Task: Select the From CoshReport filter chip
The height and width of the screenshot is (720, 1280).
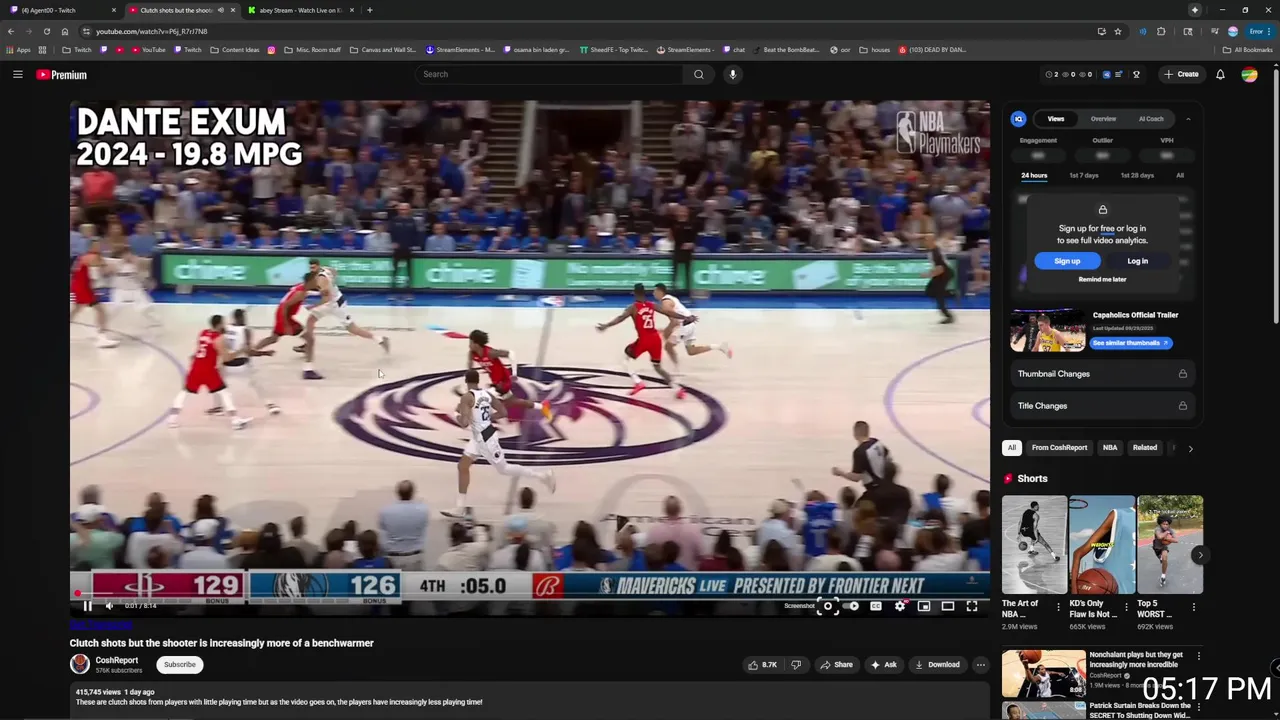Action: (x=1059, y=448)
